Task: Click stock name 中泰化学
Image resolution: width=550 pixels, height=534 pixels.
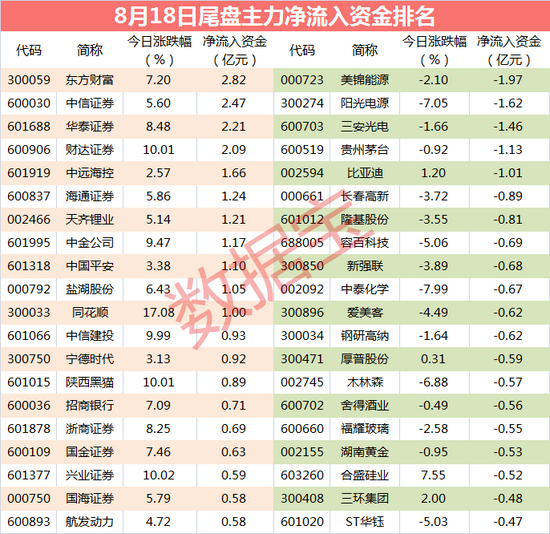Action: pyautogui.click(x=365, y=289)
